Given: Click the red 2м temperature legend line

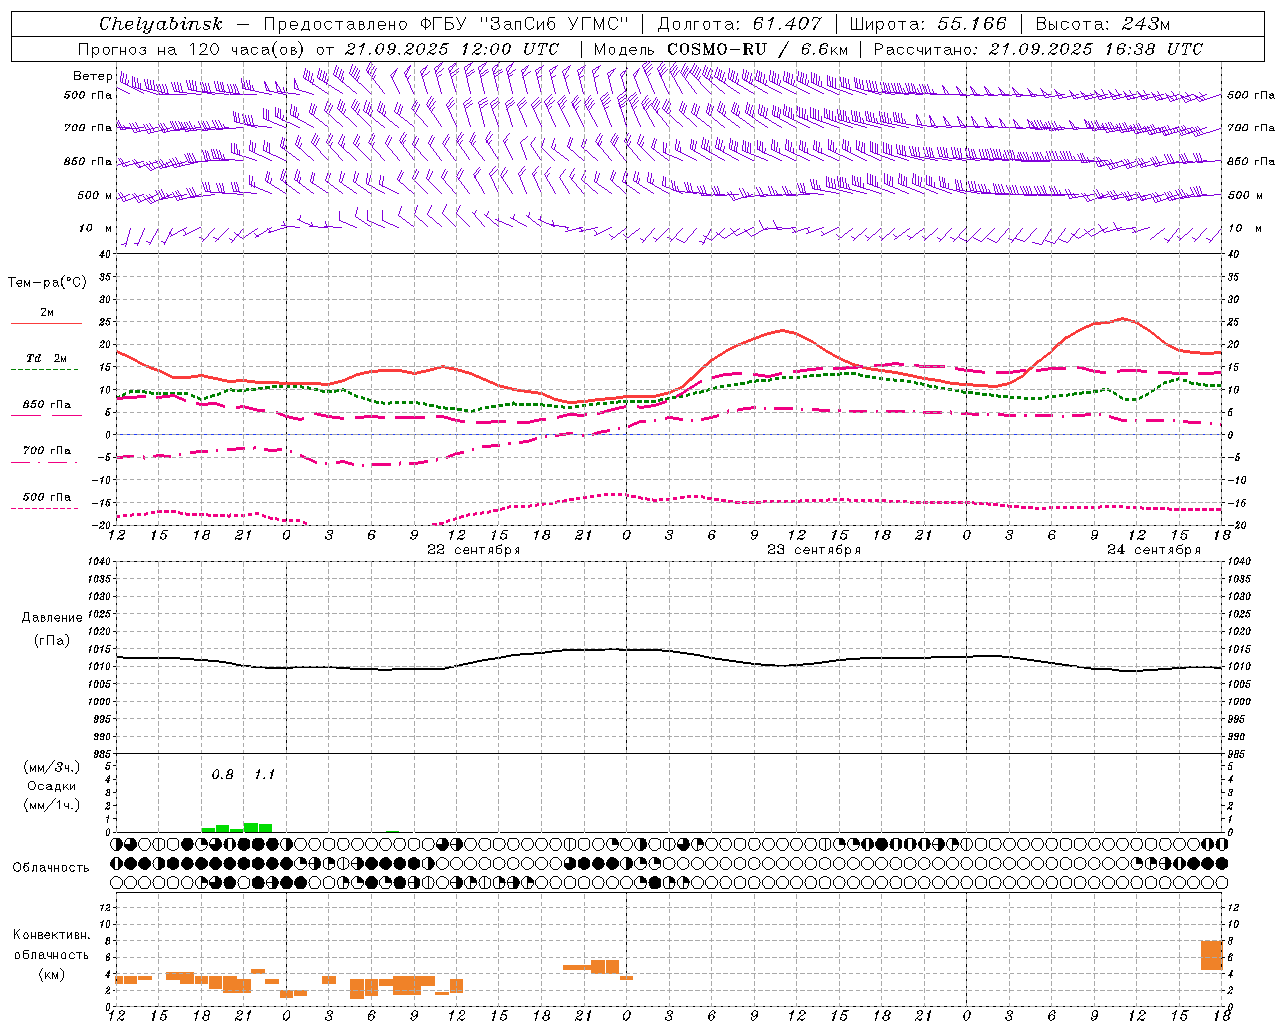Looking at the screenshot, I should click(x=46, y=323).
